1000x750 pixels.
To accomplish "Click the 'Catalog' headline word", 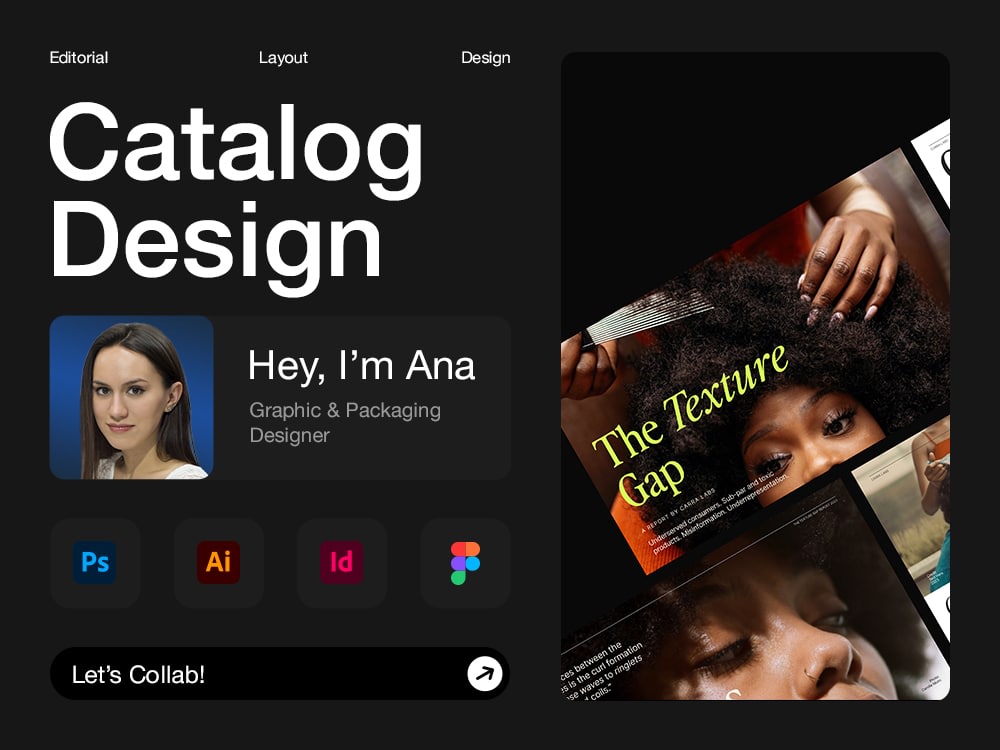I will (x=235, y=149).
